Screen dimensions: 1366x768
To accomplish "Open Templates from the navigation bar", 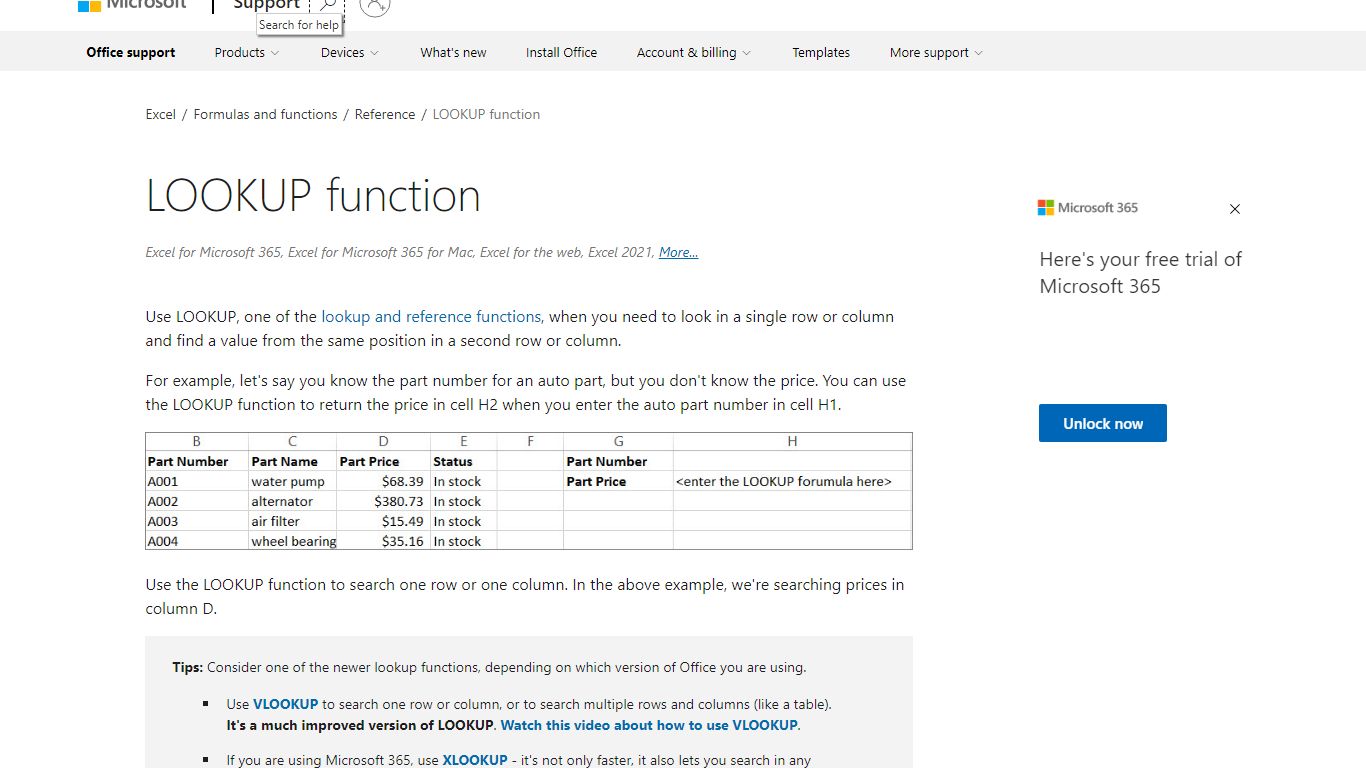I will click(x=821, y=53).
